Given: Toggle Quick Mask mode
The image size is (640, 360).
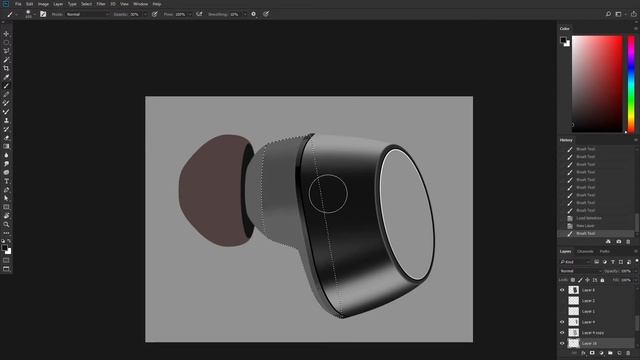Looking at the screenshot, I should [6, 260].
